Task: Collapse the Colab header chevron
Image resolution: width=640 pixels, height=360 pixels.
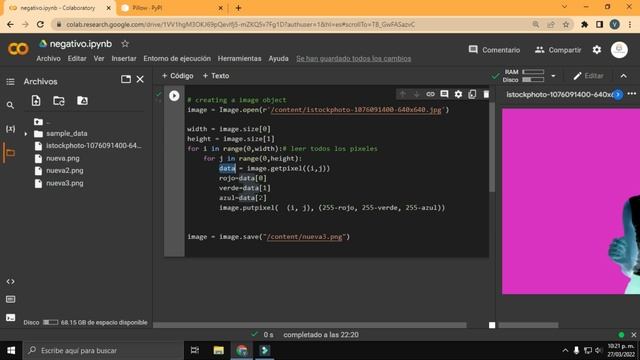Action: point(624,76)
